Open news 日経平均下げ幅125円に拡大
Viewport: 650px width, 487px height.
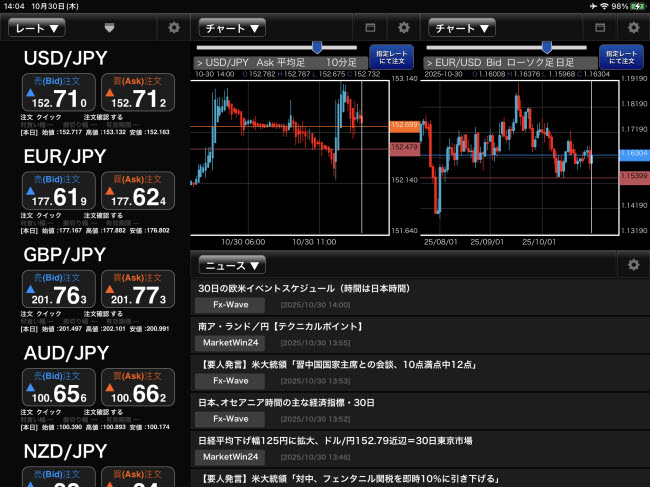420,450
